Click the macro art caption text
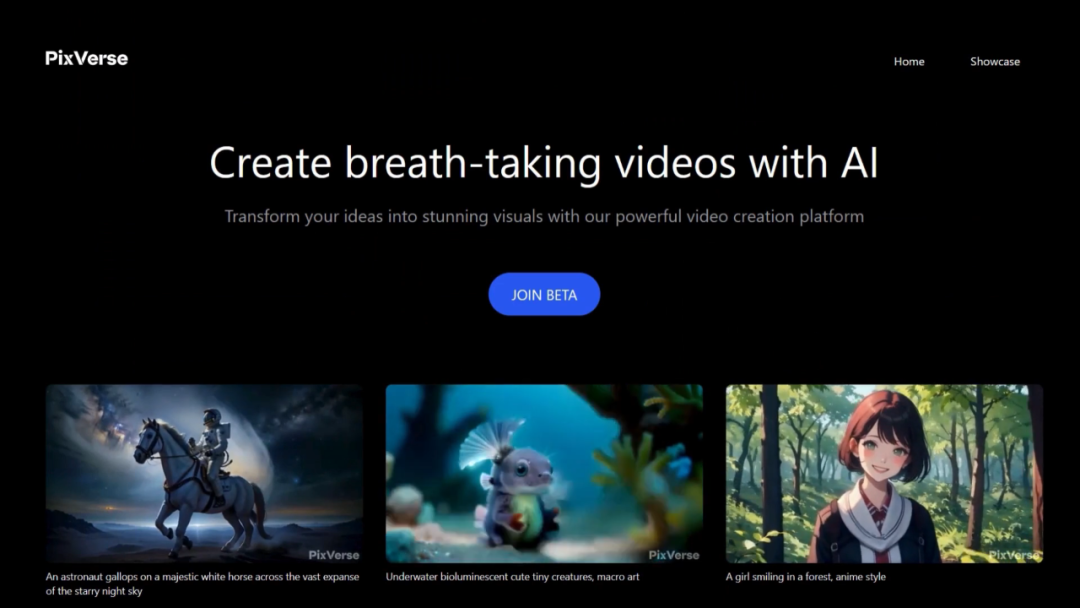 coord(511,577)
